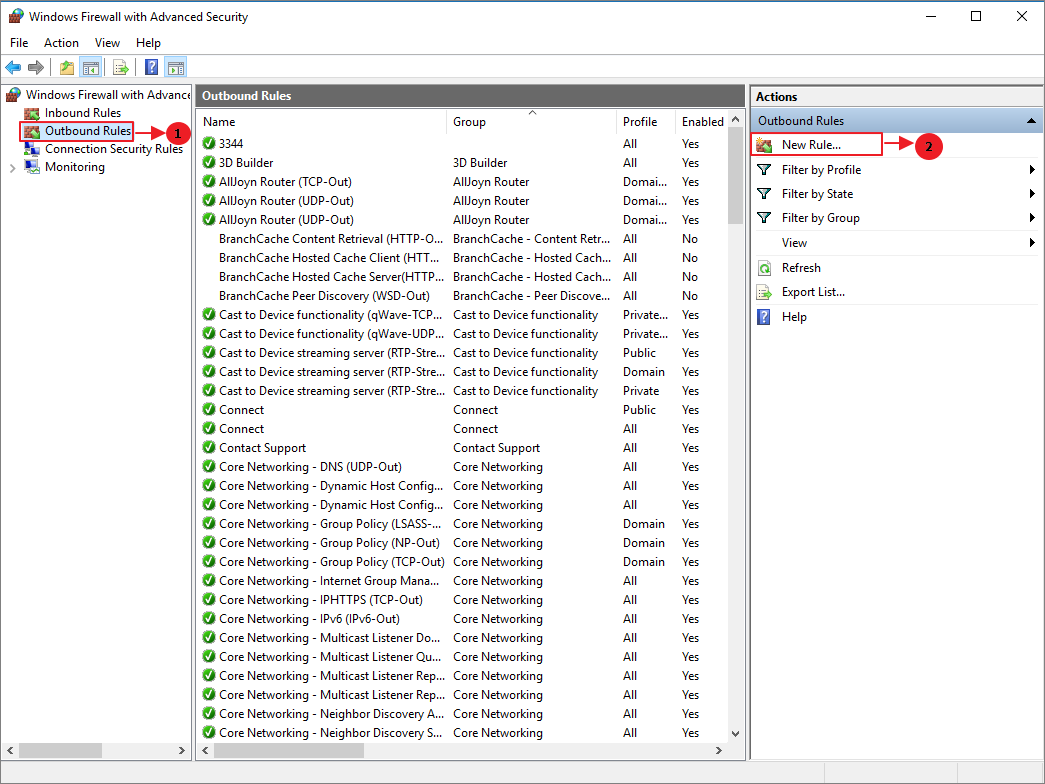Click the Up One Level folder icon
The width and height of the screenshot is (1045, 784).
[x=67, y=67]
